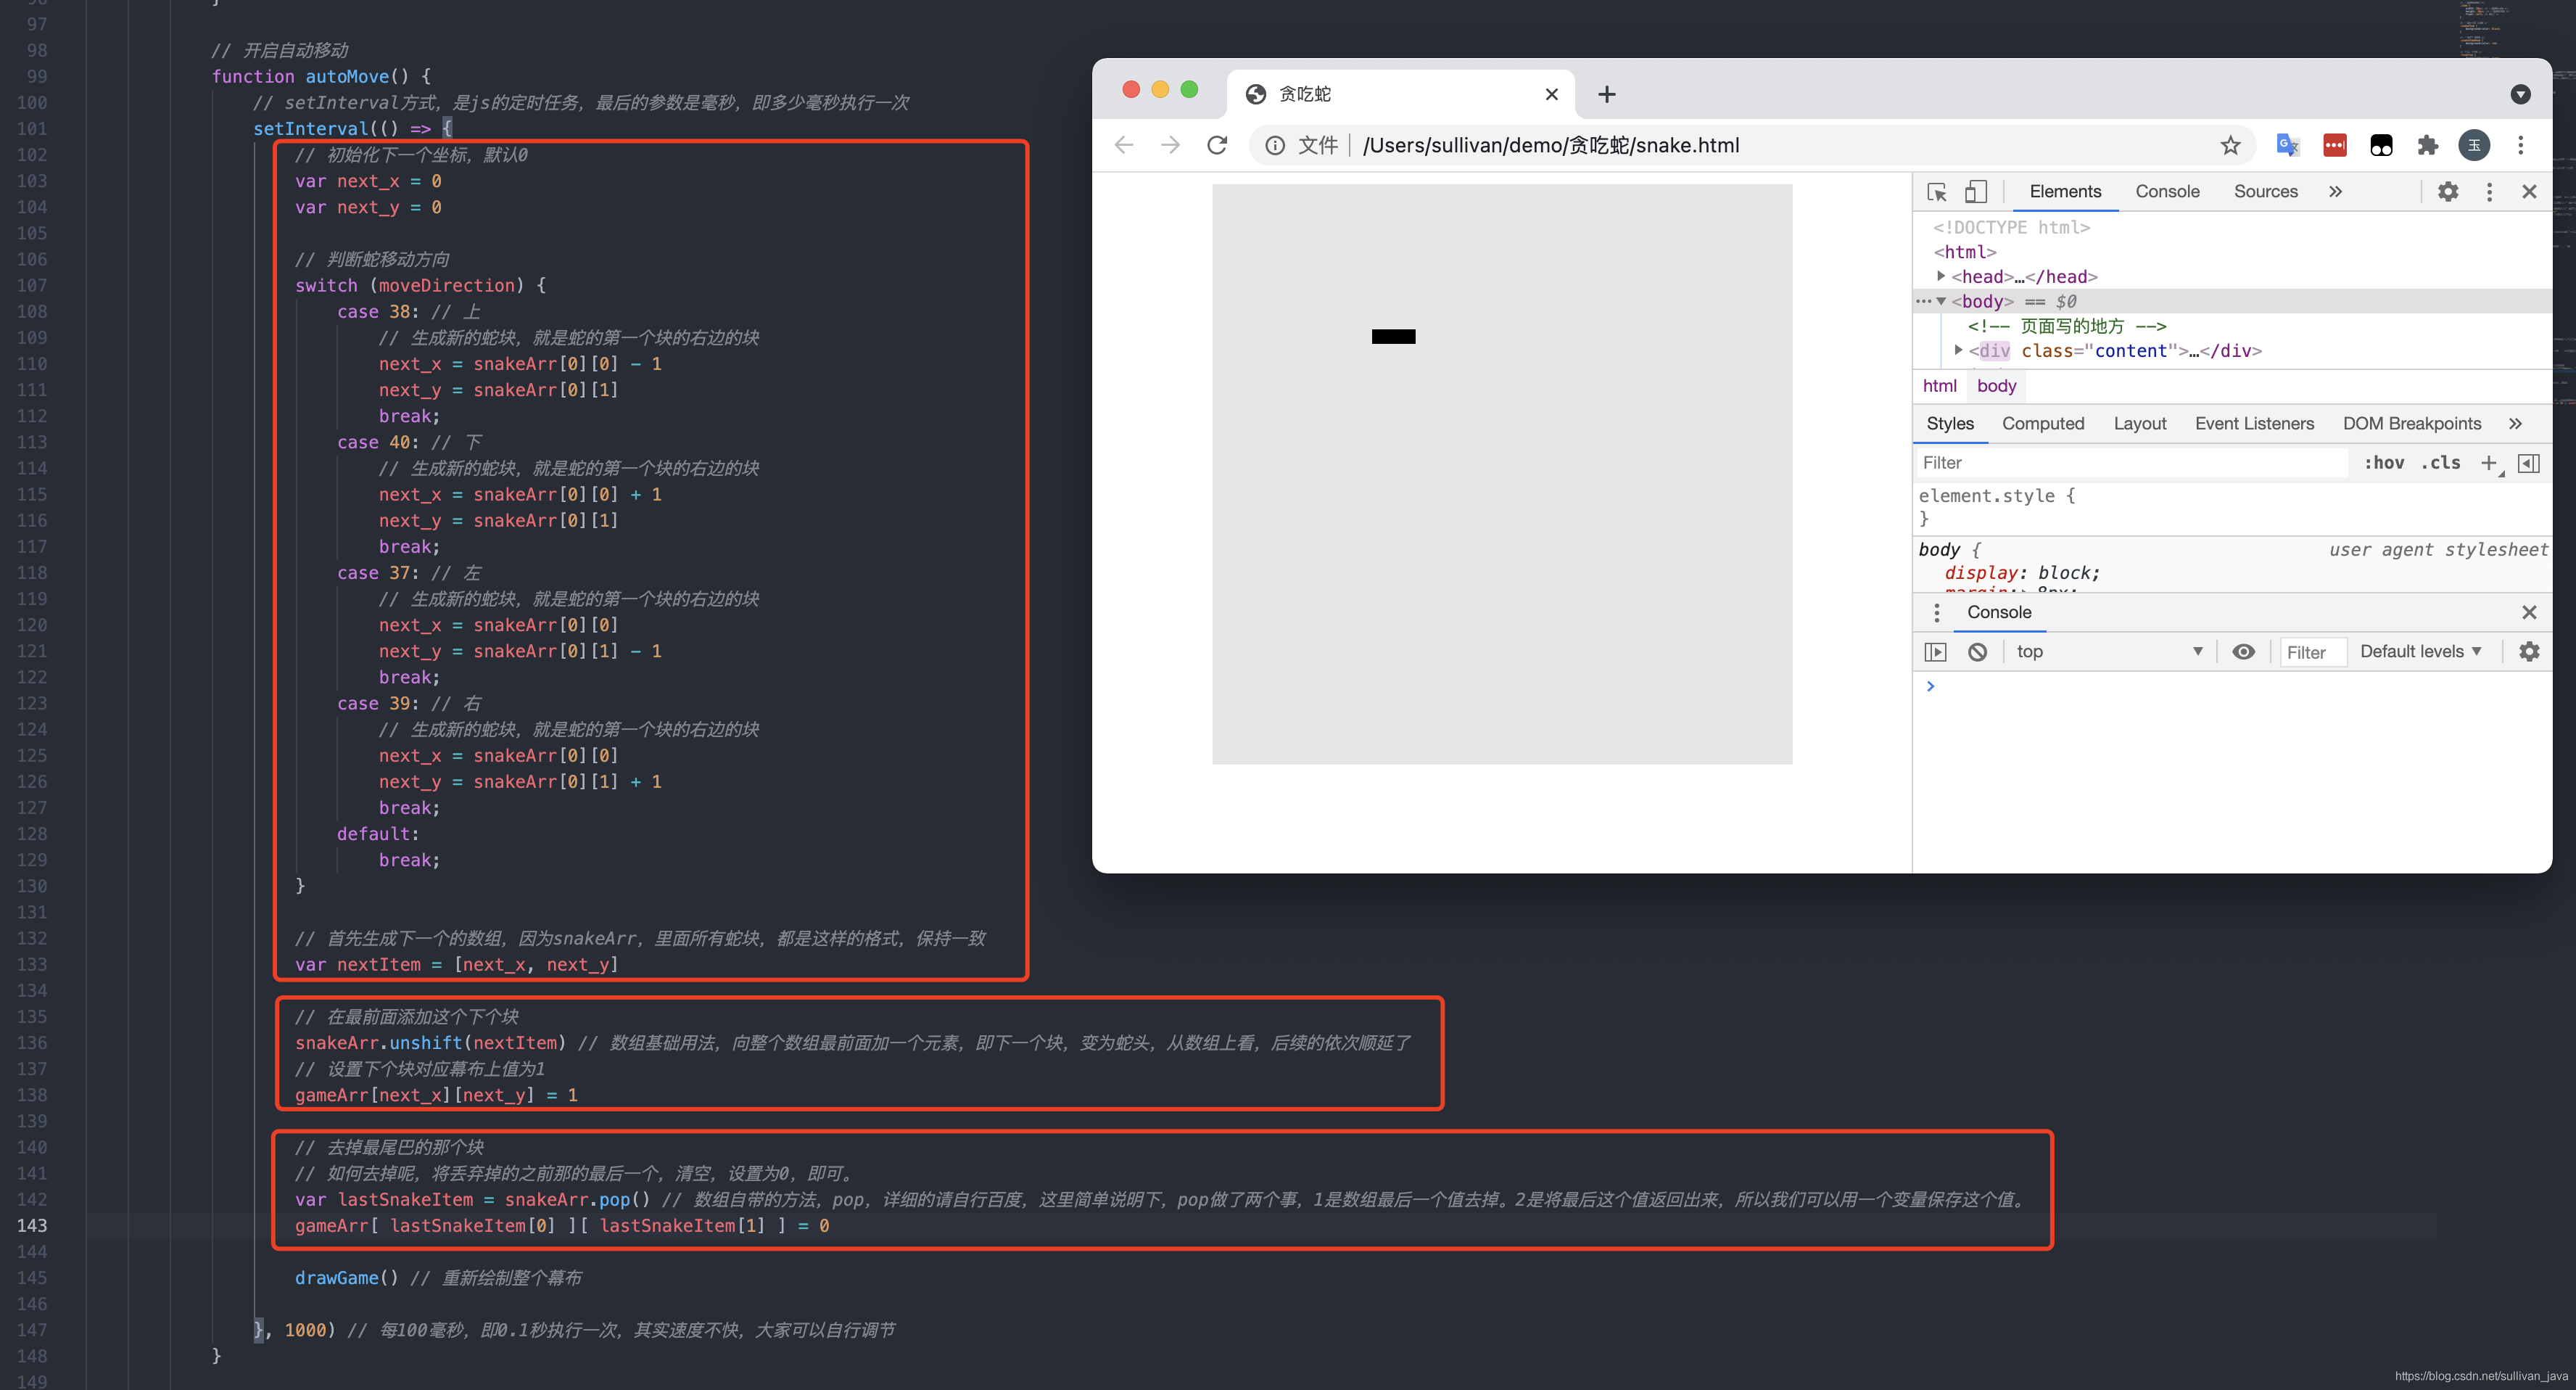The width and height of the screenshot is (2576, 1390).
Task: Clear the console output
Action: click(x=1977, y=651)
